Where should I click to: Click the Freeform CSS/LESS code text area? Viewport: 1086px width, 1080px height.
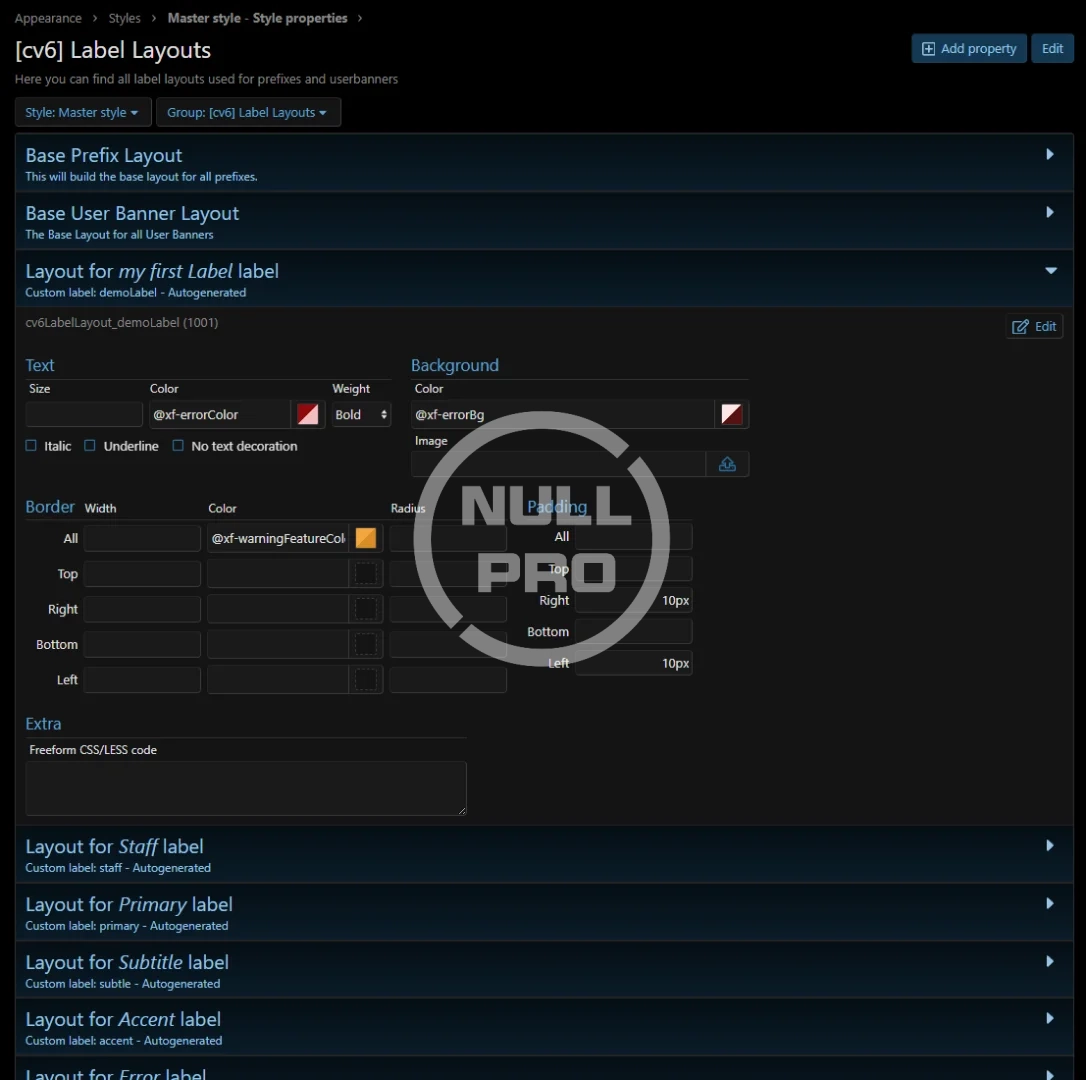point(245,788)
